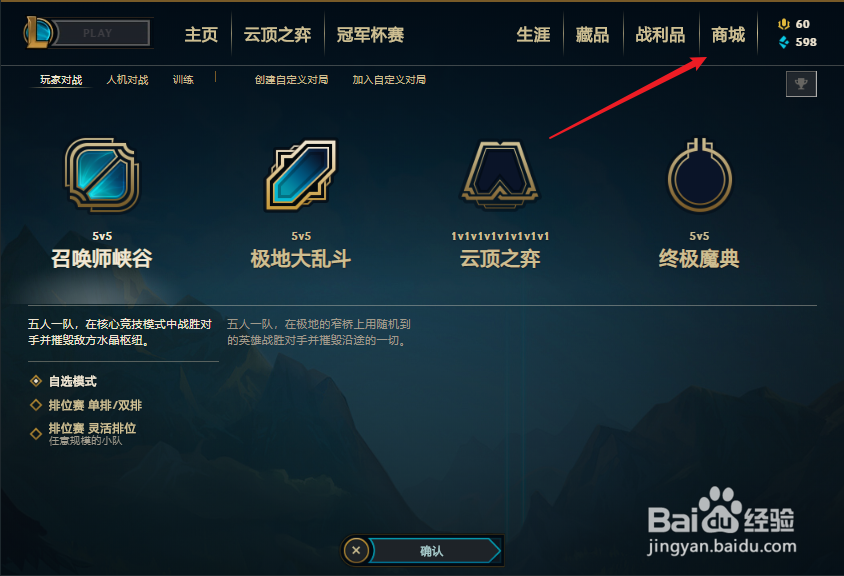
Task: Click the gold RP coin balance icon
Action: (x=784, y=24)
